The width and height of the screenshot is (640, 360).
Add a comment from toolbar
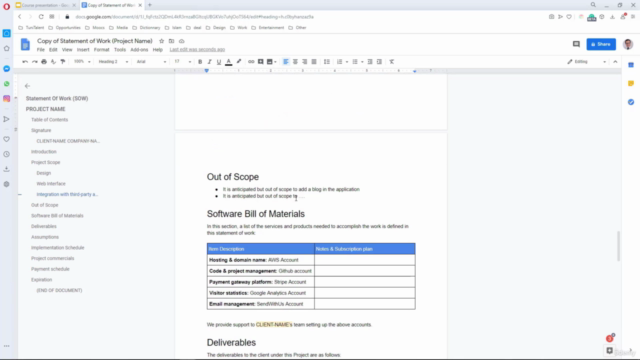[x=260, y=62]
